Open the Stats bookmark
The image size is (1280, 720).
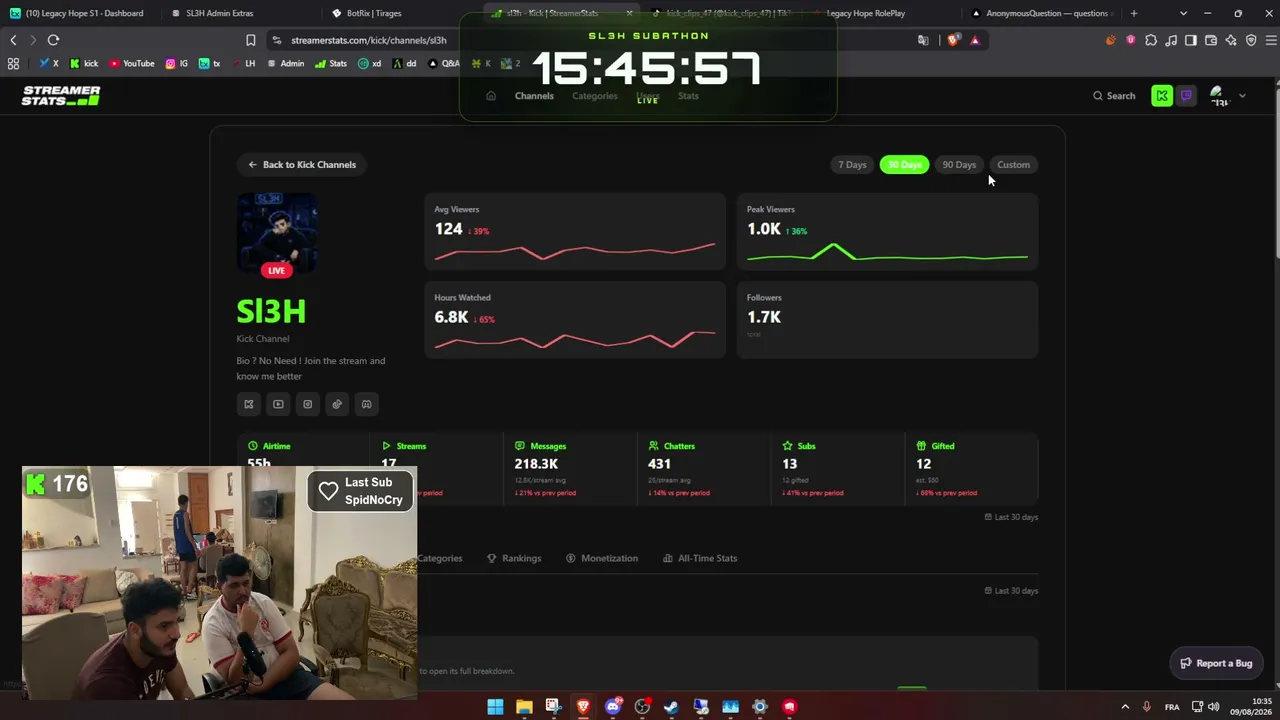(x=331, y=63)
